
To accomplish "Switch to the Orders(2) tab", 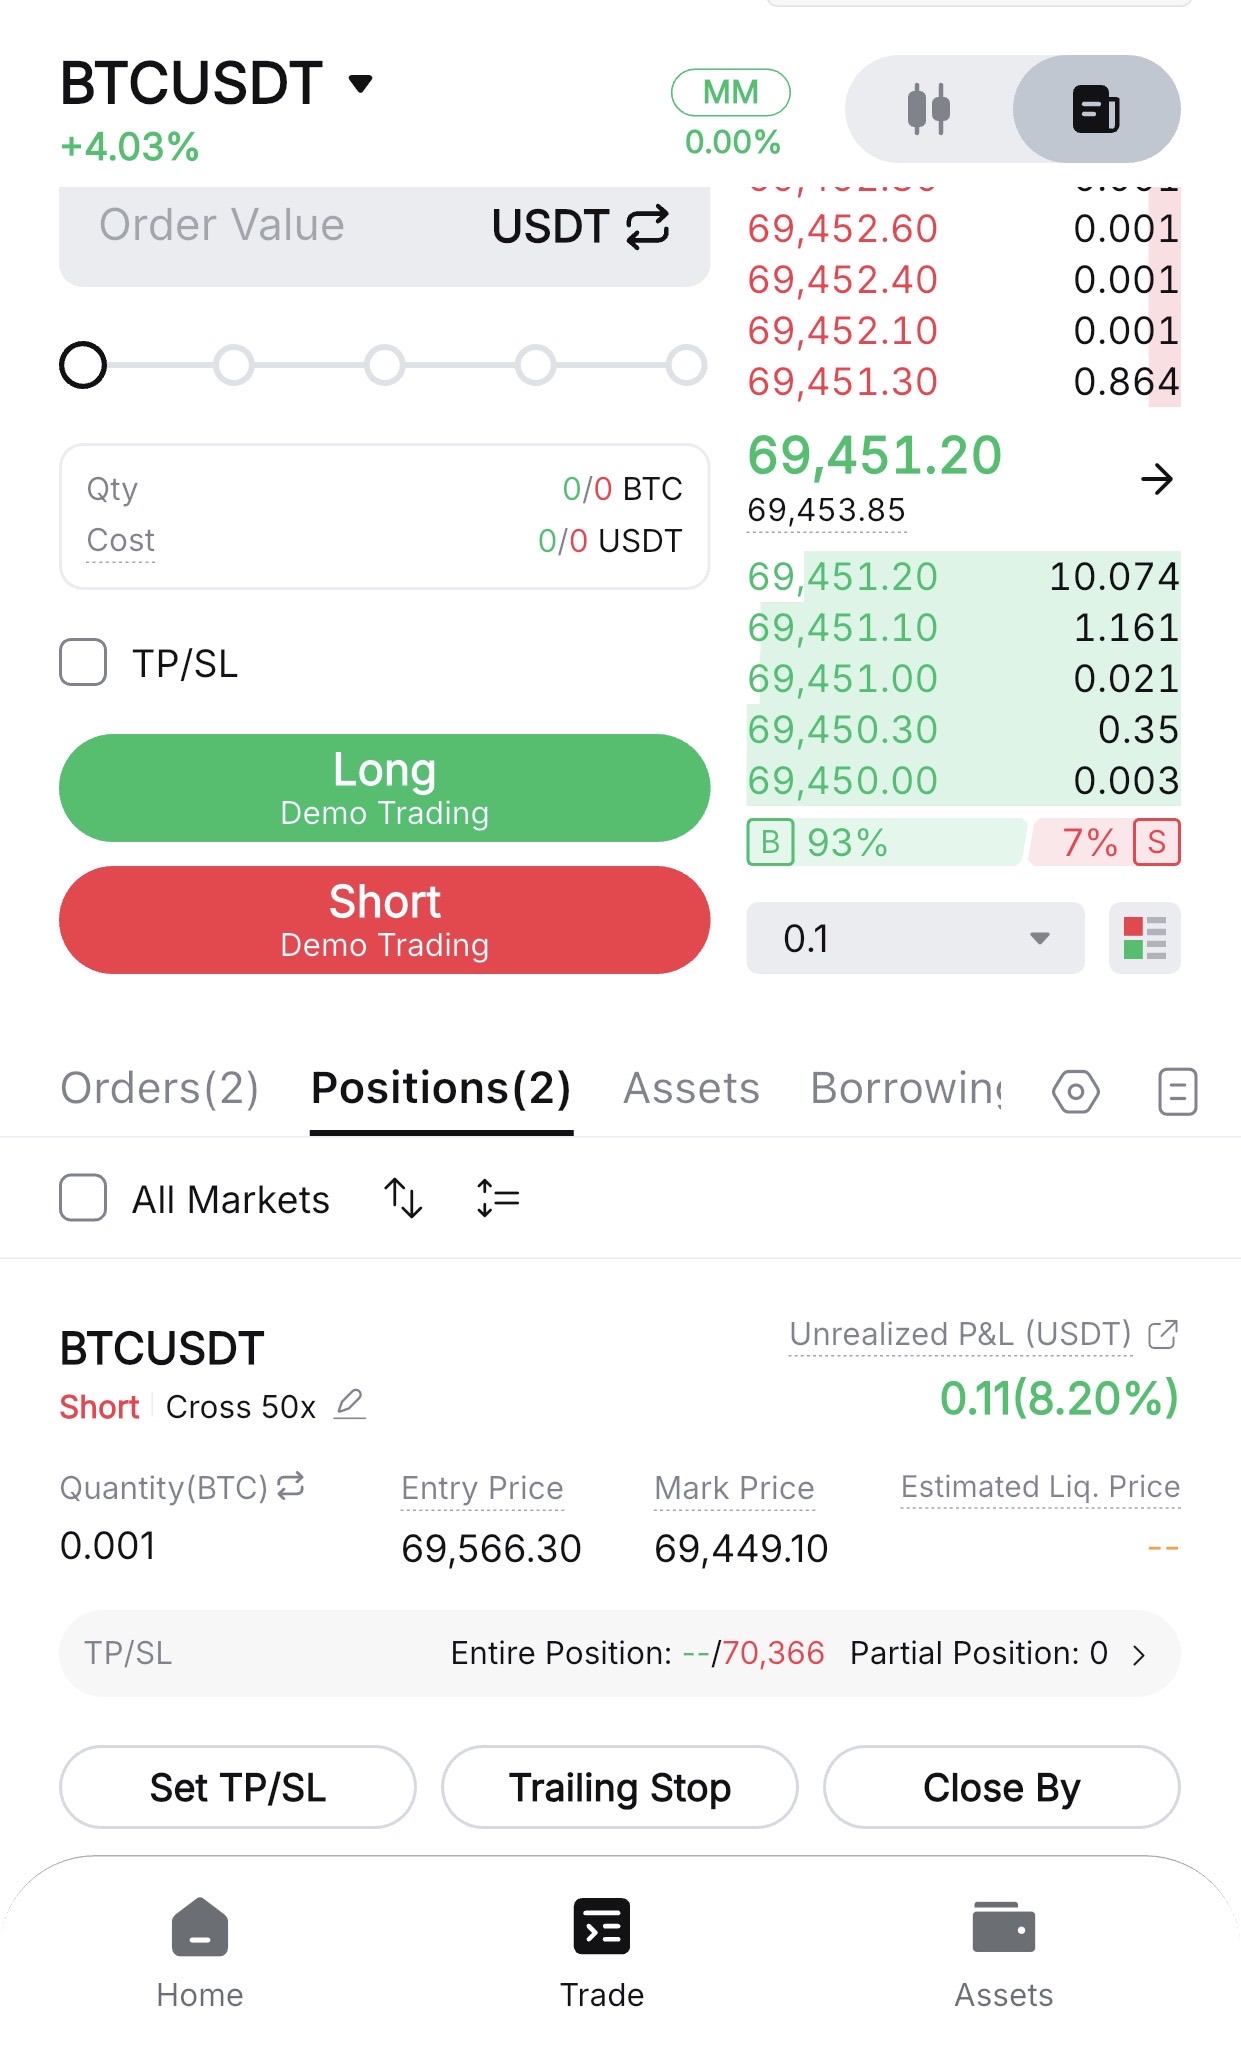I will click(160, 1089).
